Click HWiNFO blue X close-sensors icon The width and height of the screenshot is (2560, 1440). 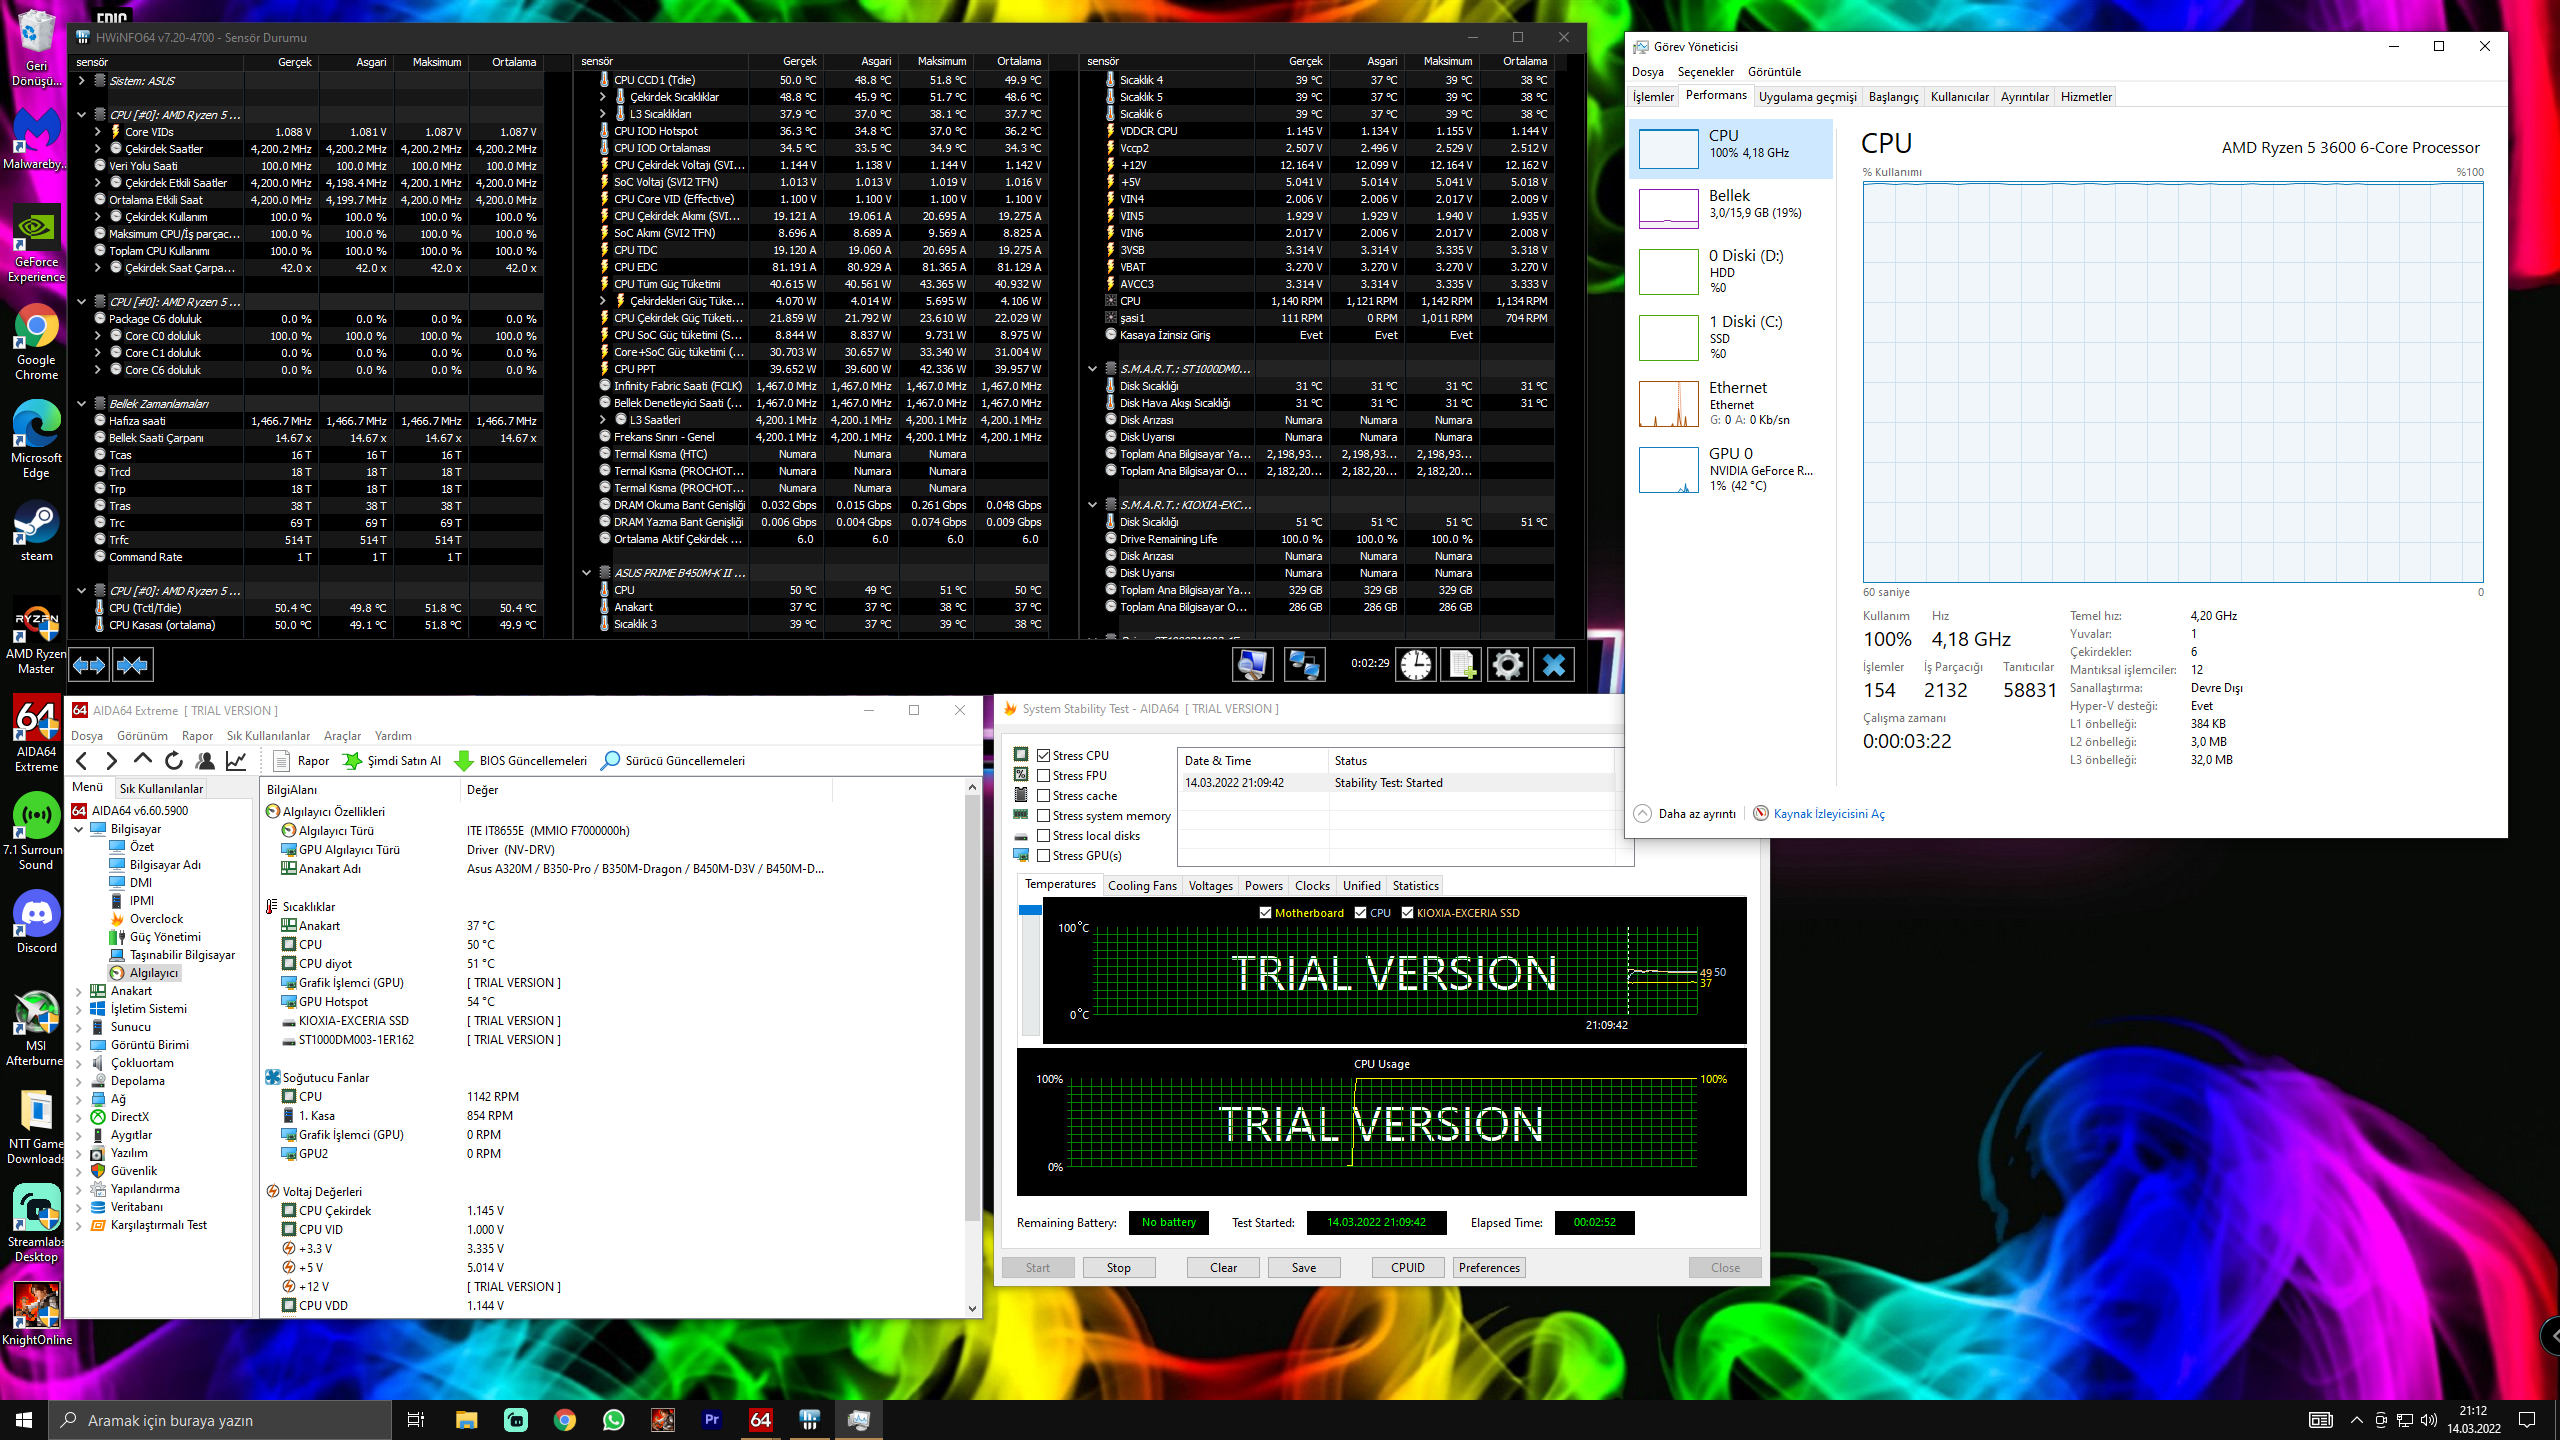(1553, 665)
